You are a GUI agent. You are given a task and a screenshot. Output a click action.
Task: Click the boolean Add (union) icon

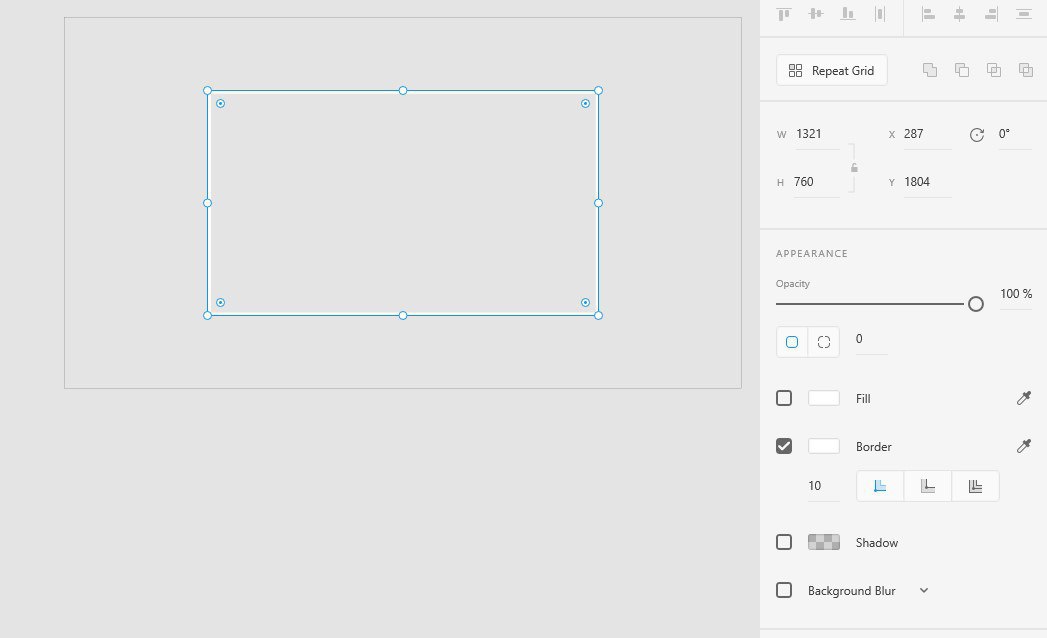tap(930, 70)
